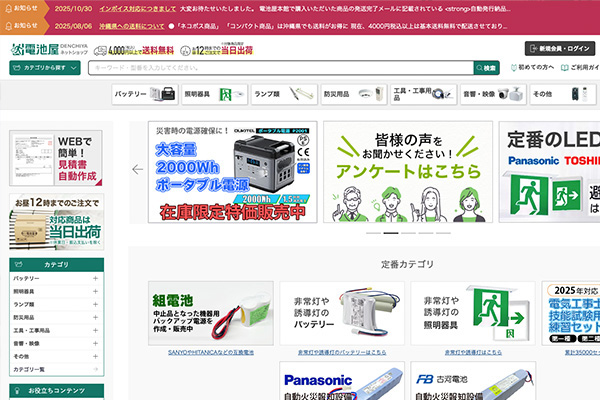Click the 新規会員・ログイン button
Screen dimensions: 600x400
point(566,48)
